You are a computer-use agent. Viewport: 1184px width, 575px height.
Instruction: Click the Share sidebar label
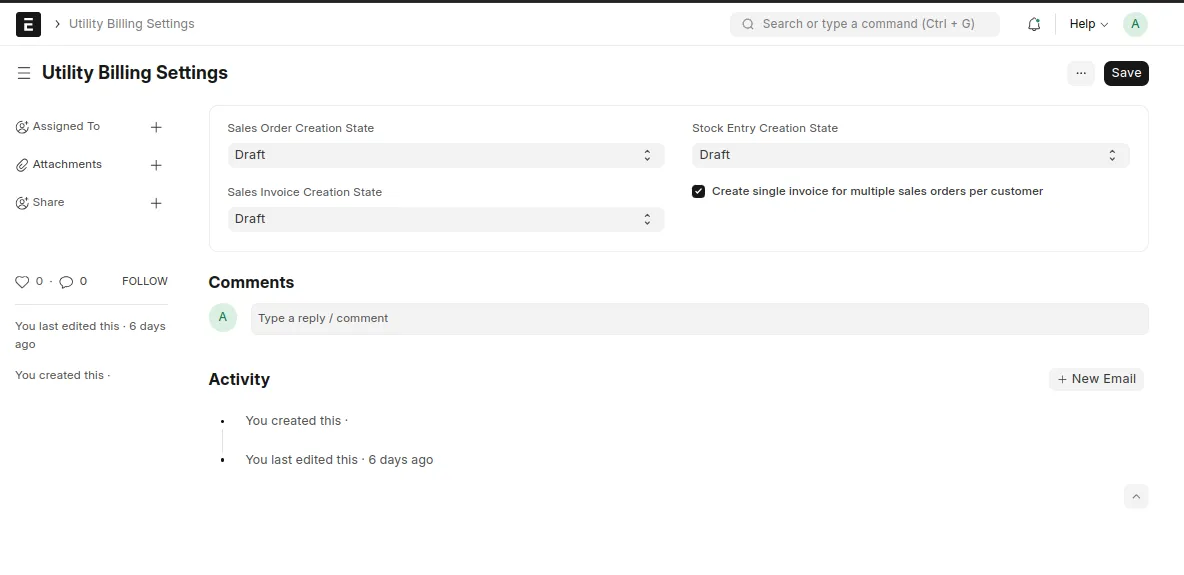(48, 202)
